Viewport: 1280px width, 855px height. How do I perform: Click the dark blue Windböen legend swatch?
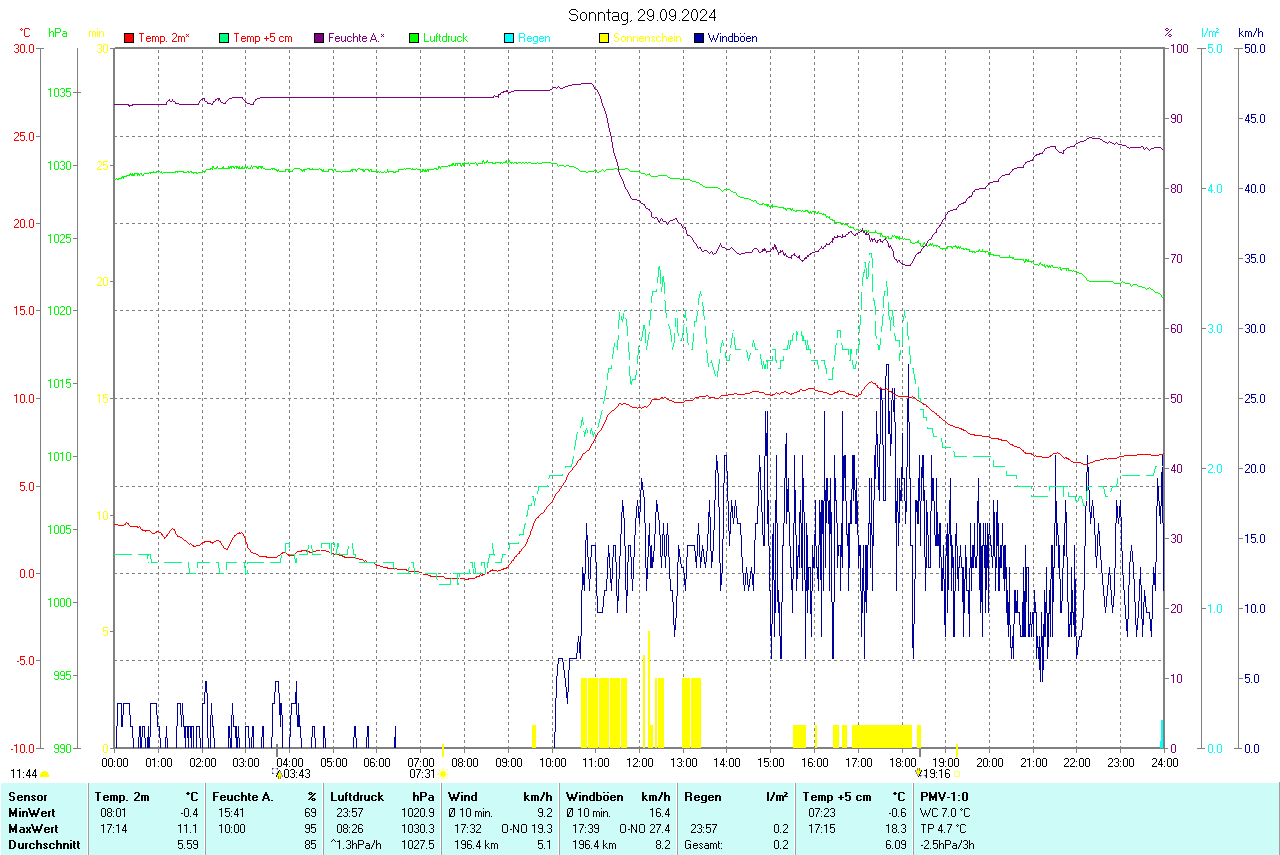click(699, 38)
